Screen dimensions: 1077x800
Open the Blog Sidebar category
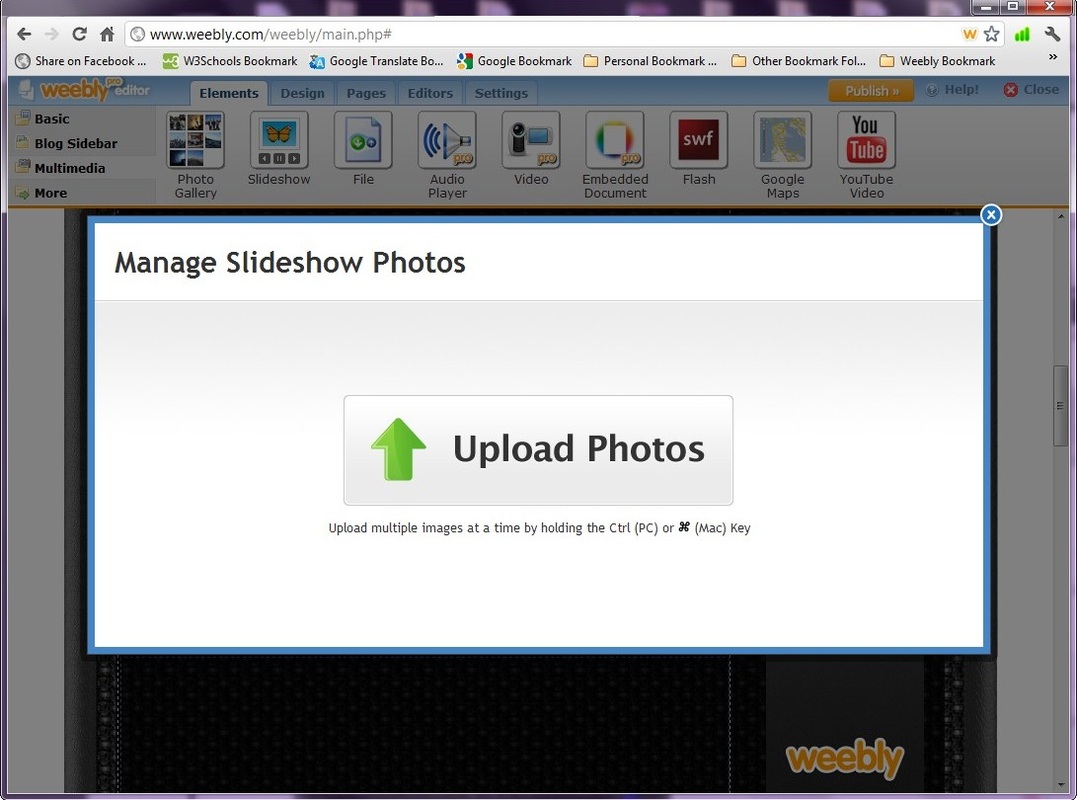[75, 143]
